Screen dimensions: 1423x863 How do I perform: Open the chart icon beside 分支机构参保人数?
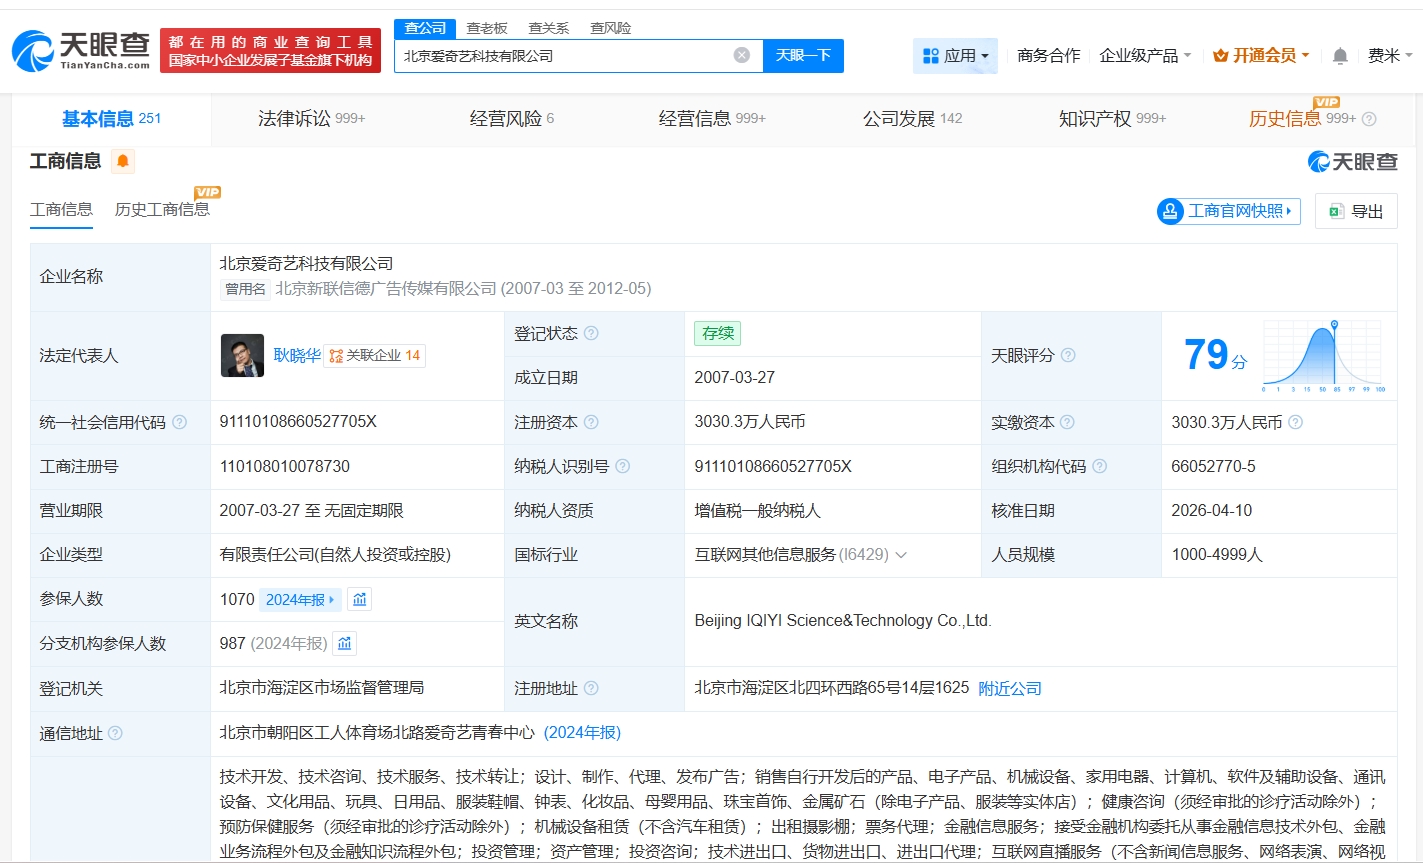click(344, 643)
